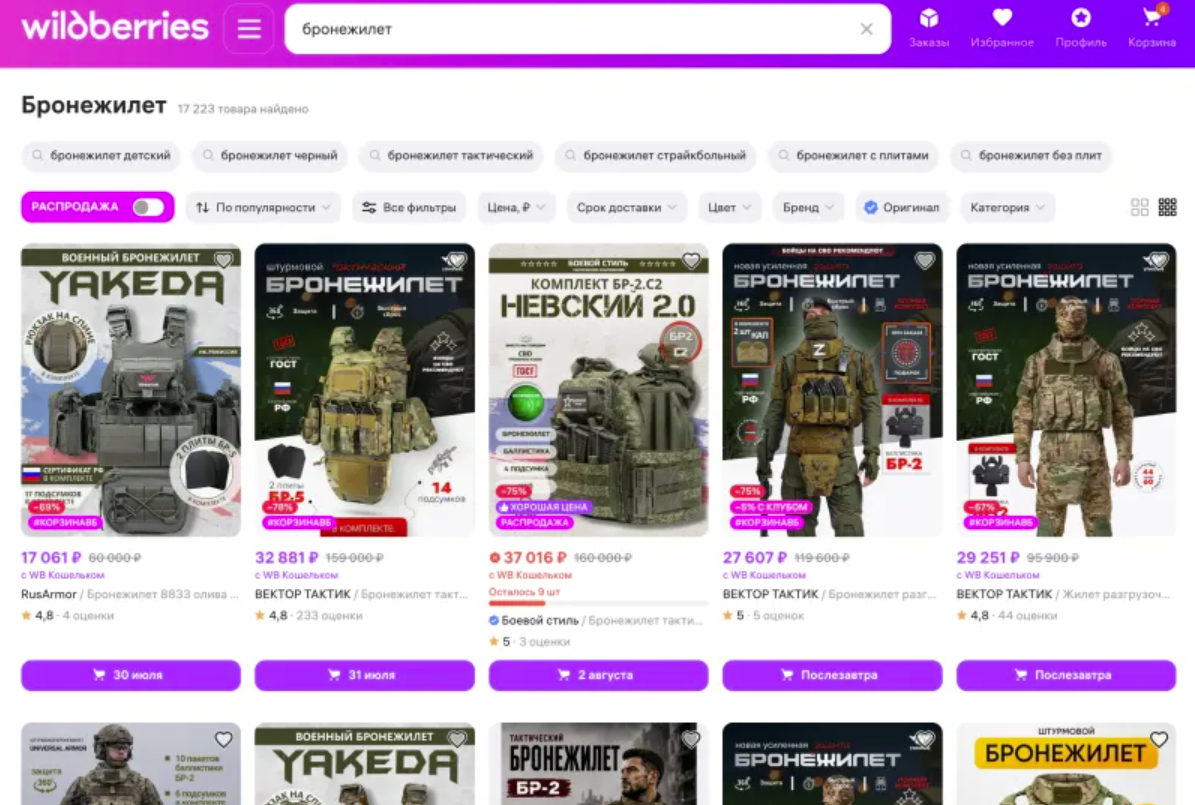The height and width of the screenshot is (805, 1195).
Task: Click the 17 223 товара найдено text
Action: (243, 109)
